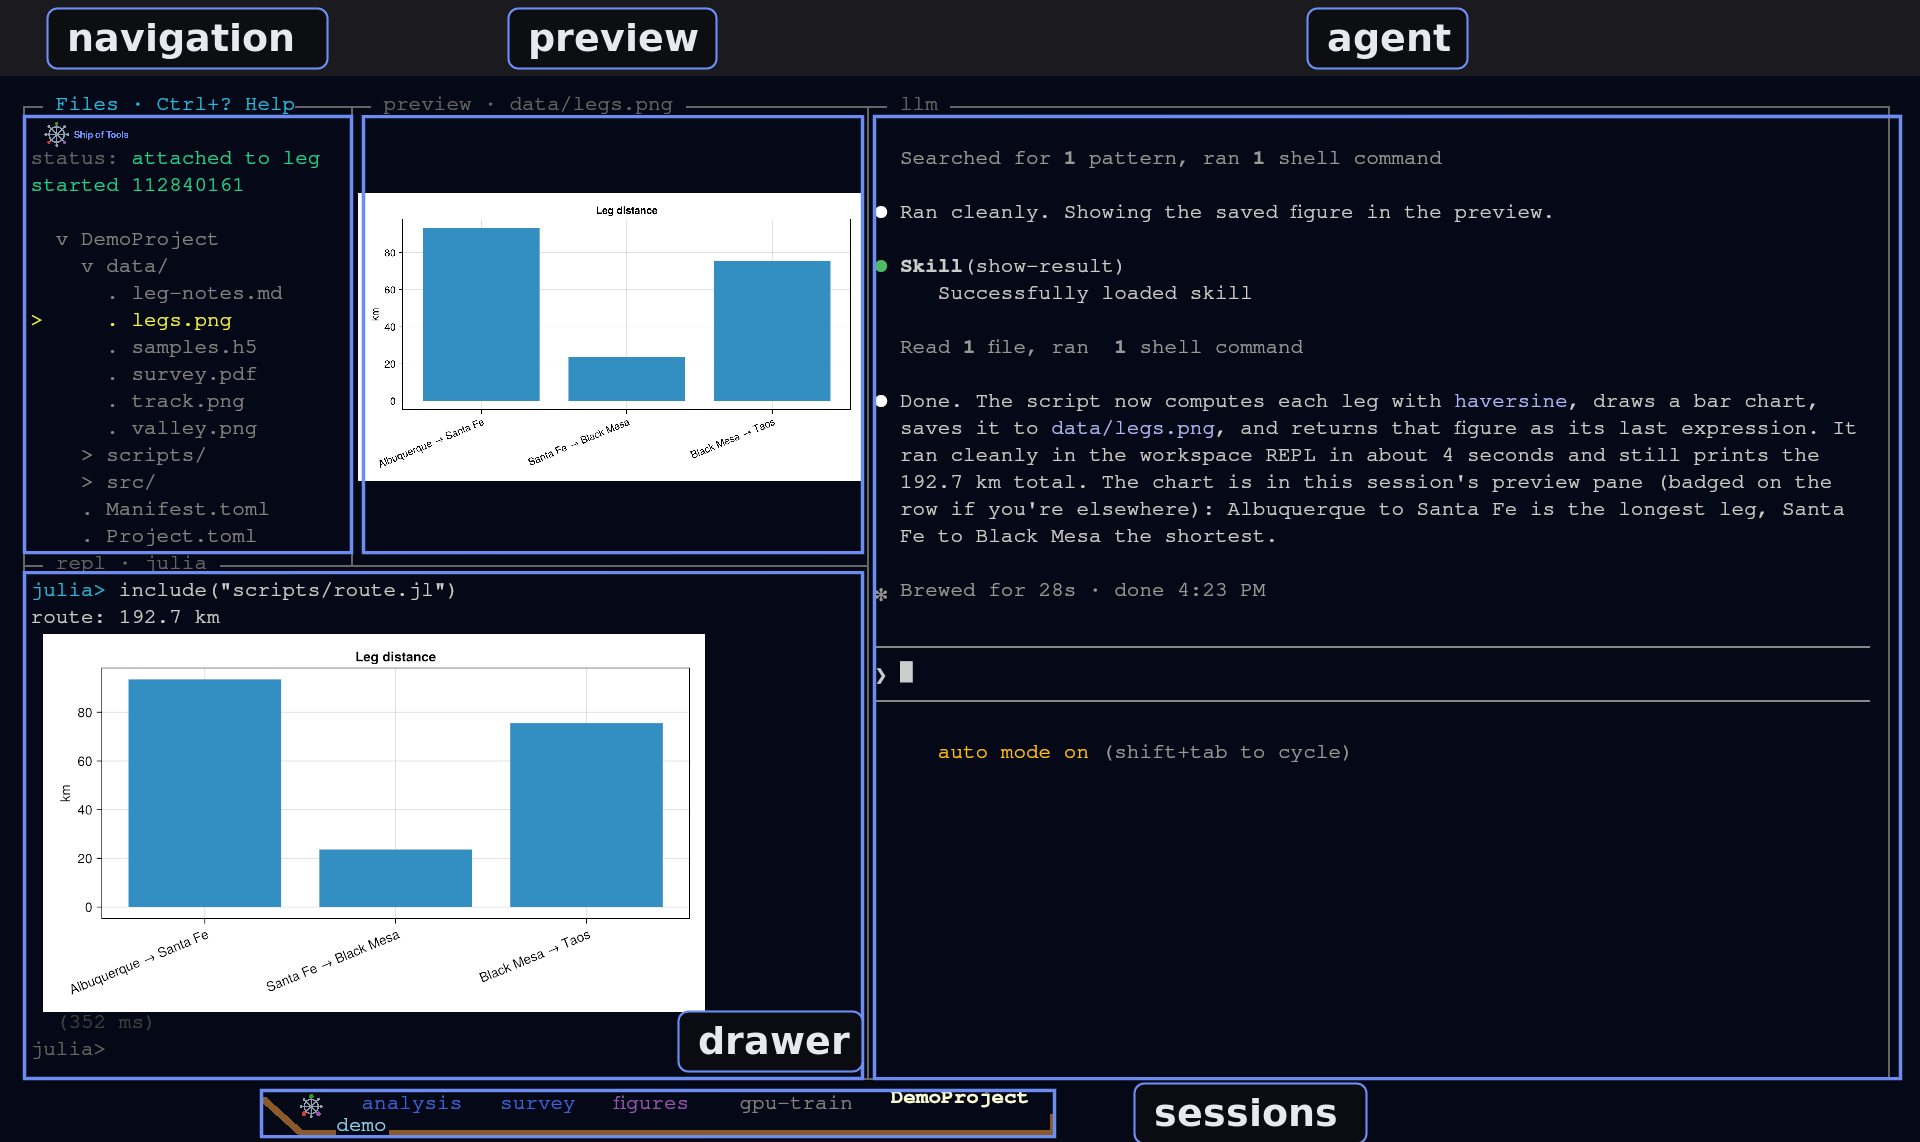This screenshot has width=1920, height=1142.
Task: Click the 'Brewed for 28s' spinner asterisk
Action: pyautogui.click(x=881, y=594)
